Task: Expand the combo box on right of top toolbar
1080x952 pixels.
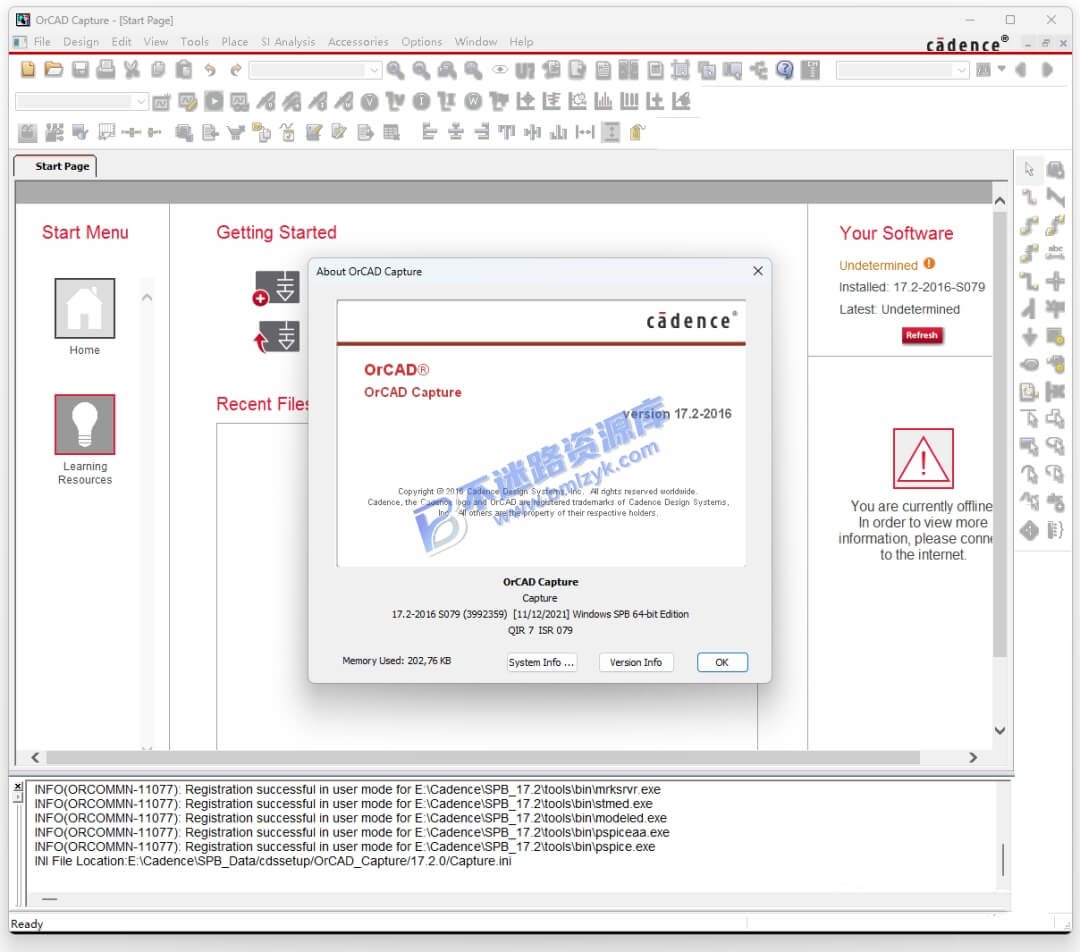Action: click(961, 70)
